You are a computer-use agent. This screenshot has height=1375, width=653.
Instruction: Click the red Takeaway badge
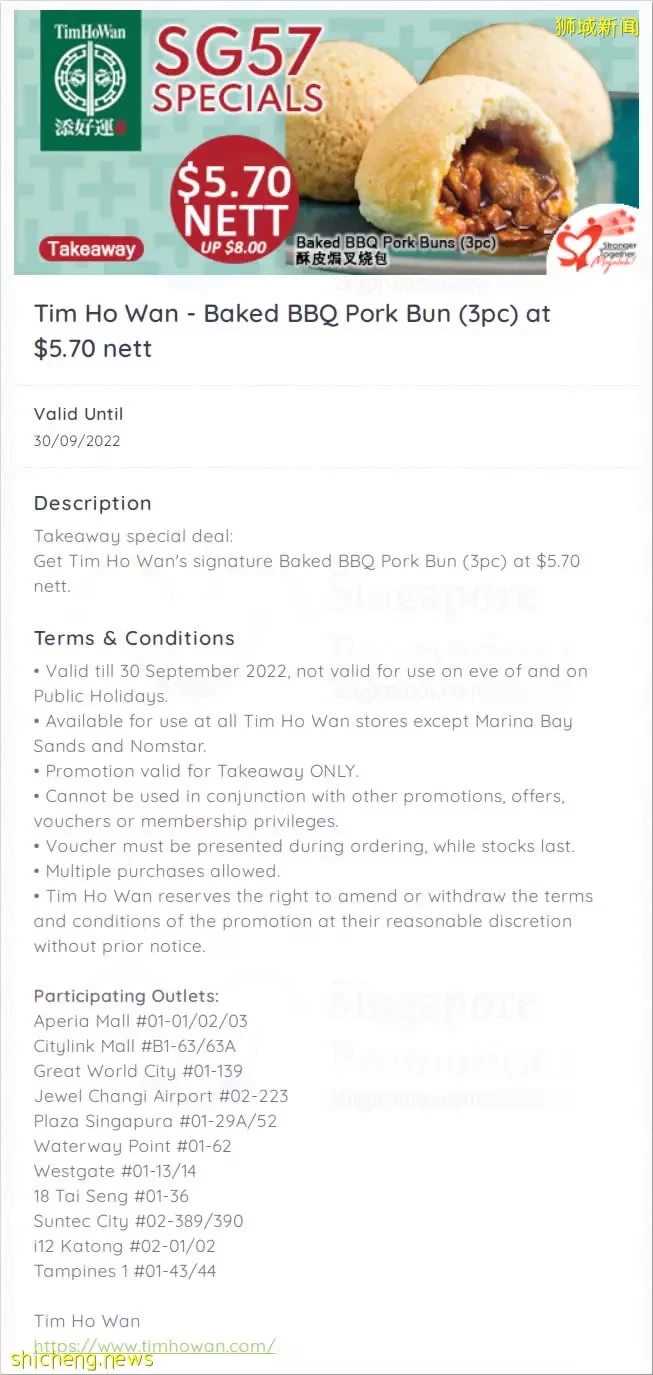(92, 249)
